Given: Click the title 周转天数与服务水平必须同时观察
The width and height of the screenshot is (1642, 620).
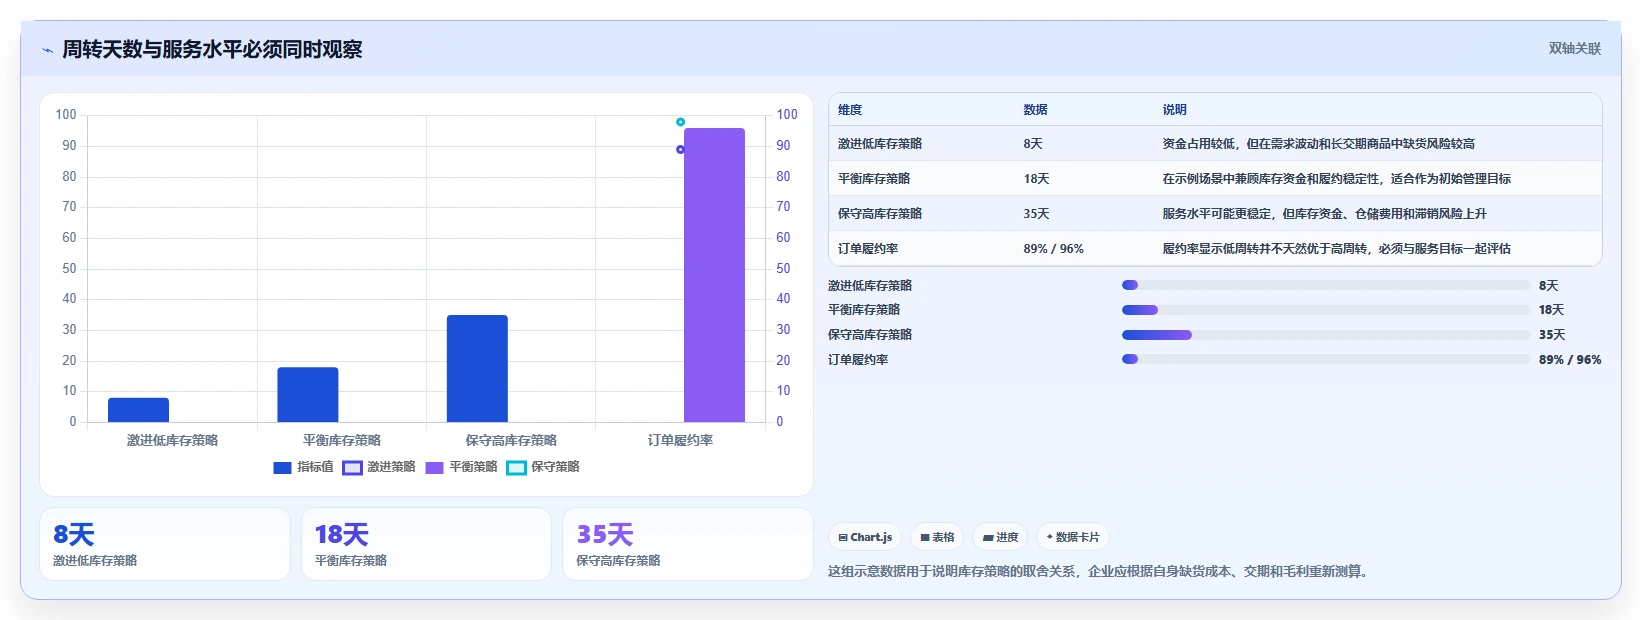Looking at the screenshot, I should [x=212, y=49].
